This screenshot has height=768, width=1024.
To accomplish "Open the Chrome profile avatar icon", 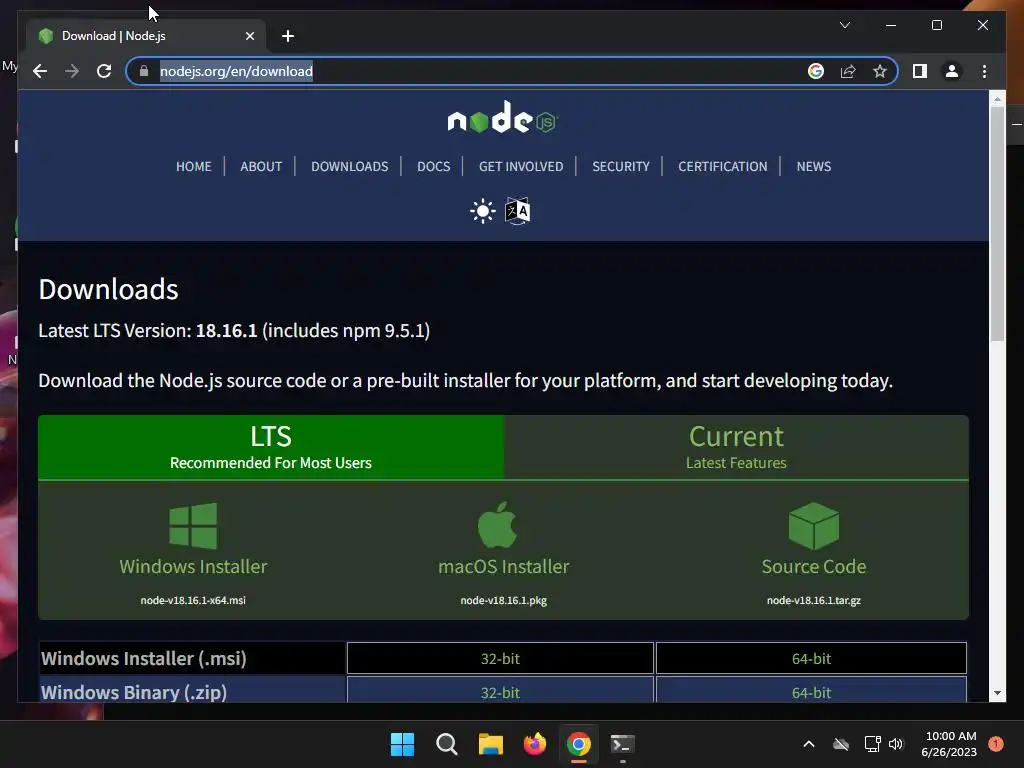I will click(x=952, y=71).
